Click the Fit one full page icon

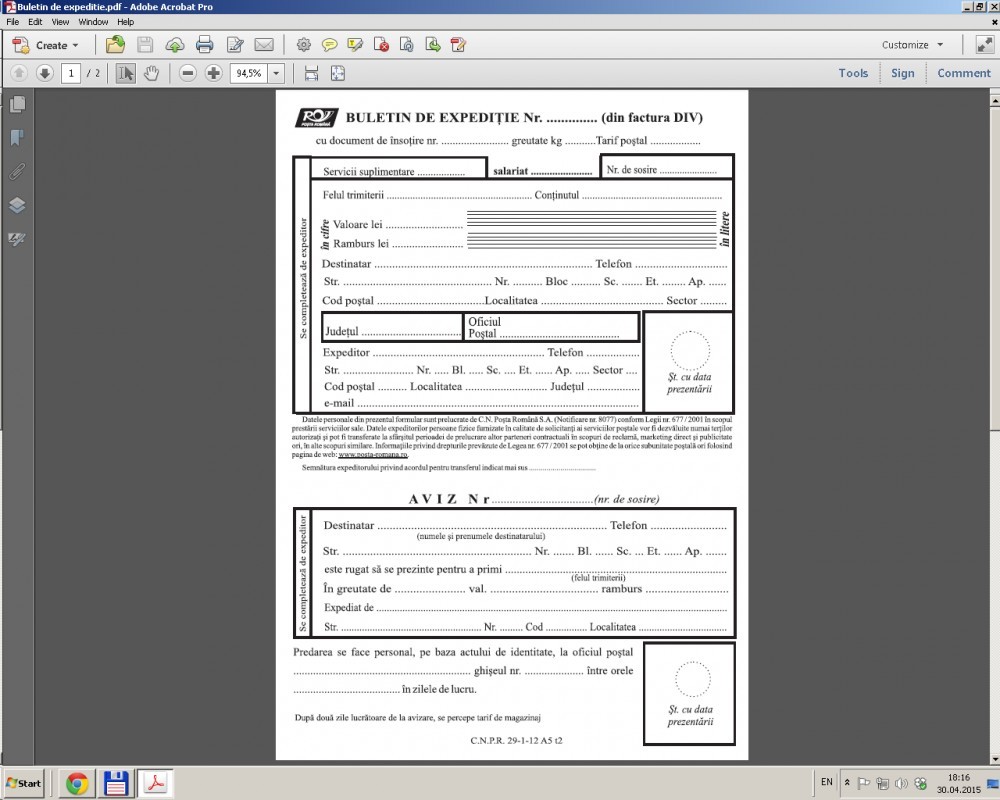tap(338, 73)
